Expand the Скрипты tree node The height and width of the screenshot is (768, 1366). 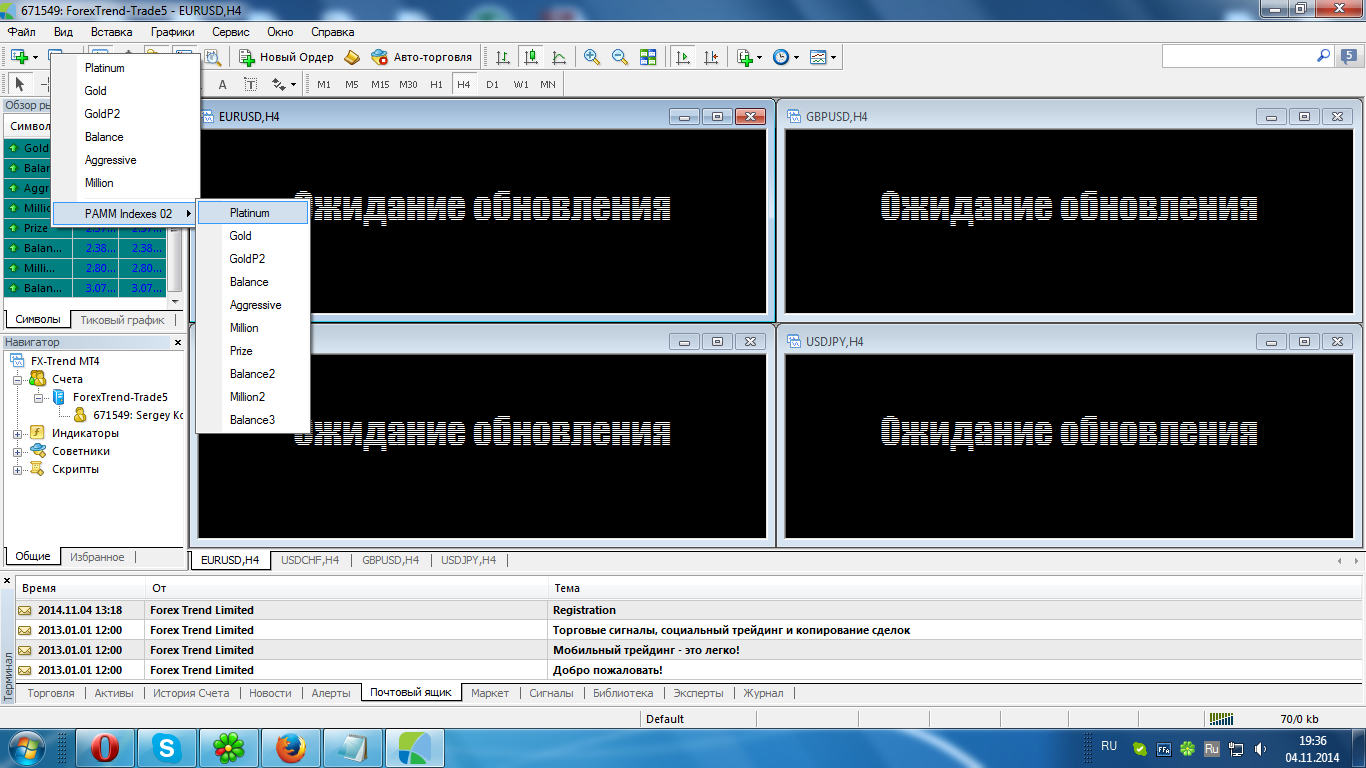coord(18,469)
